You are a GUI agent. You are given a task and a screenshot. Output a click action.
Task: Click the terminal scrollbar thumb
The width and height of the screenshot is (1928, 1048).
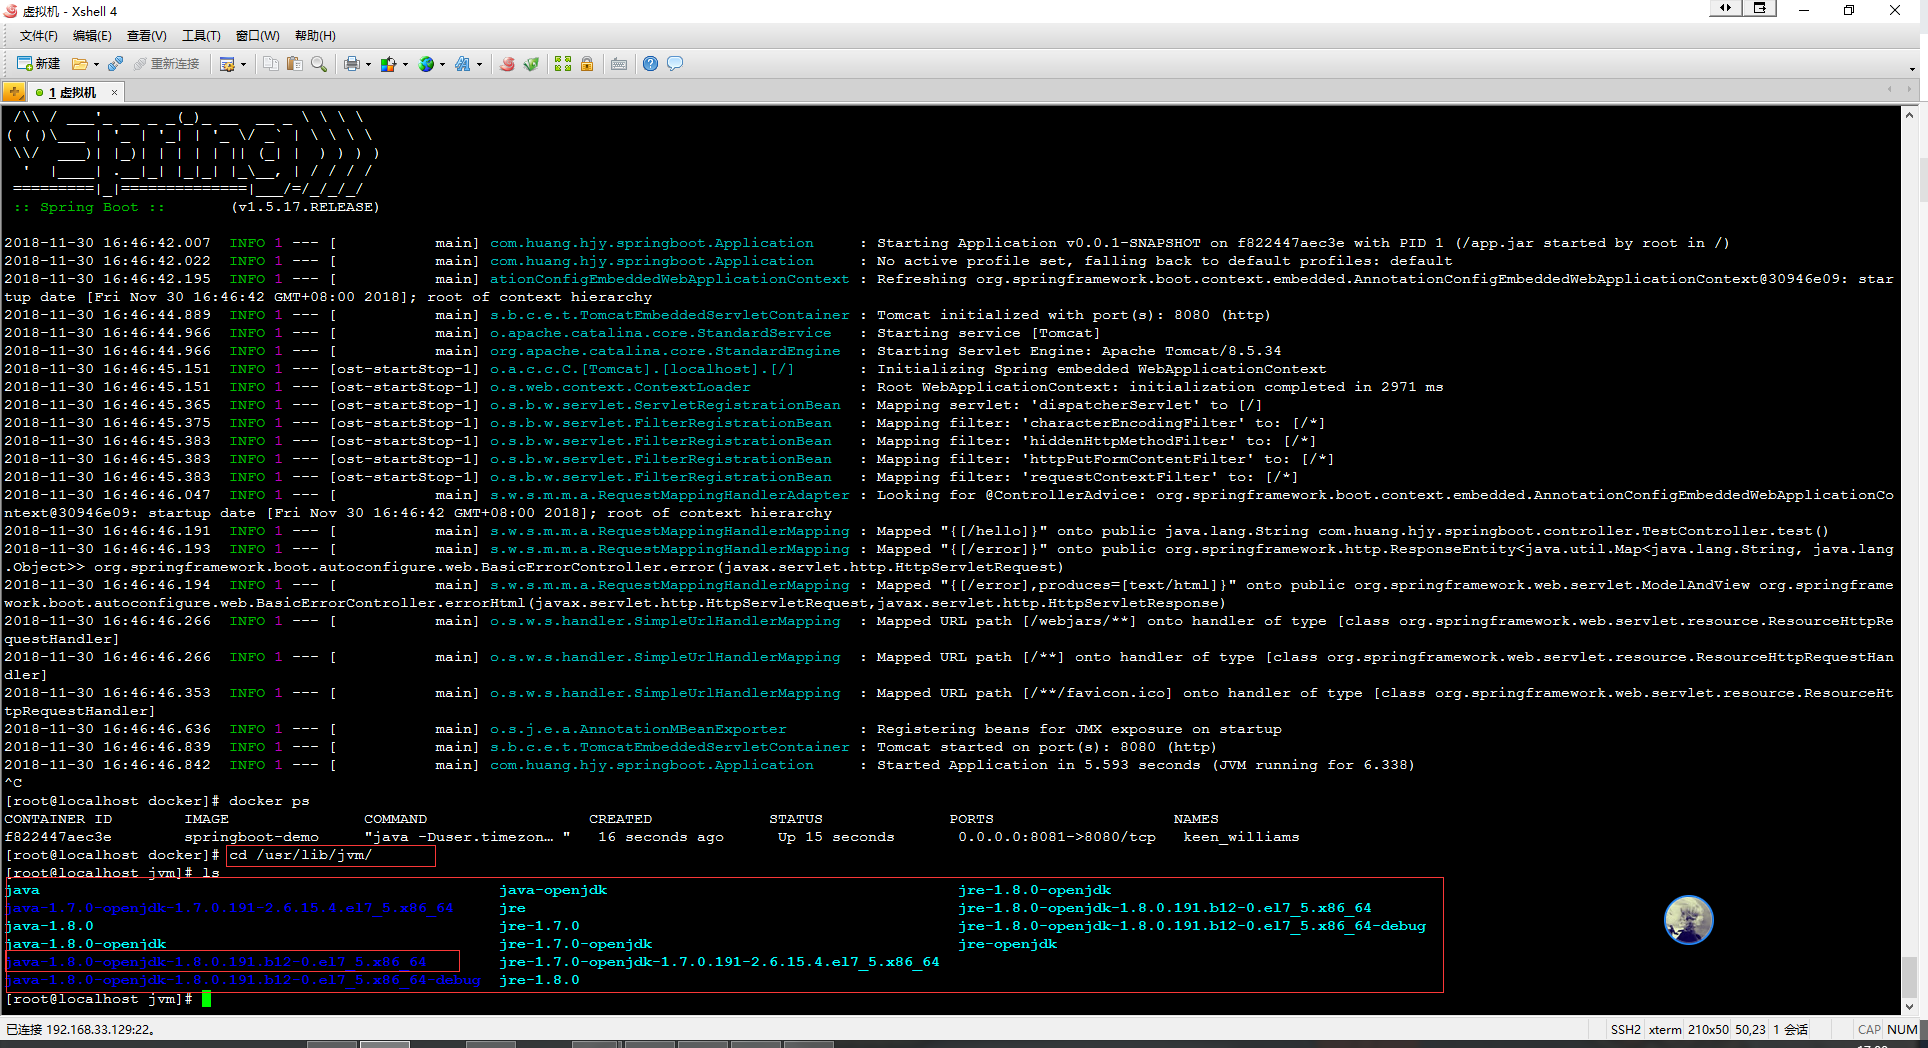pyautogui.click(x=1909, y=977)
